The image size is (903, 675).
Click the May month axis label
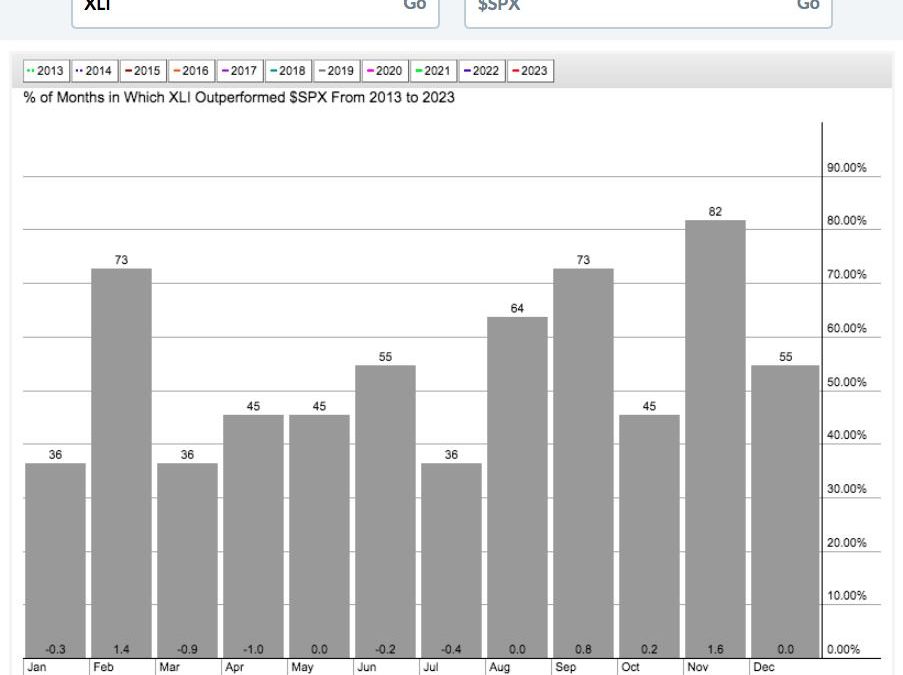point(302,667)
